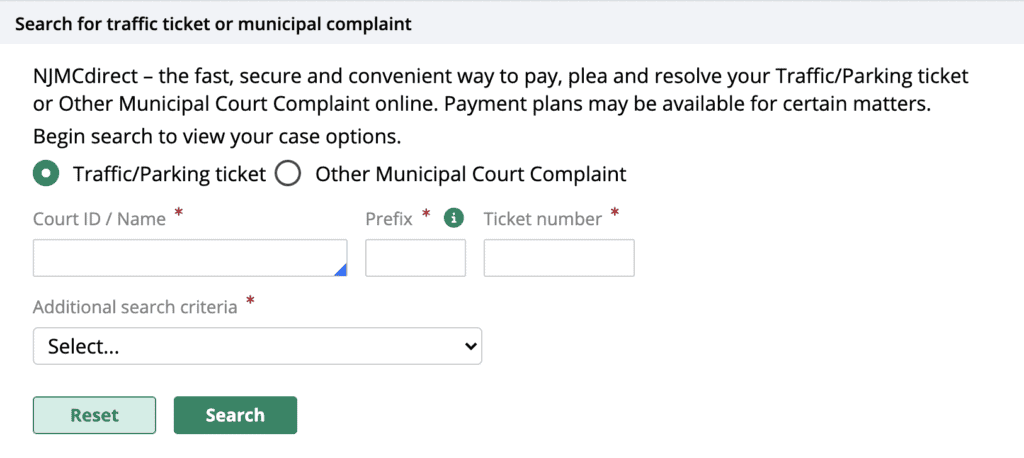Click the "Search for traffic ticket" panel header
Viewport: 1024px width, 458px height.
click(212, 22)
